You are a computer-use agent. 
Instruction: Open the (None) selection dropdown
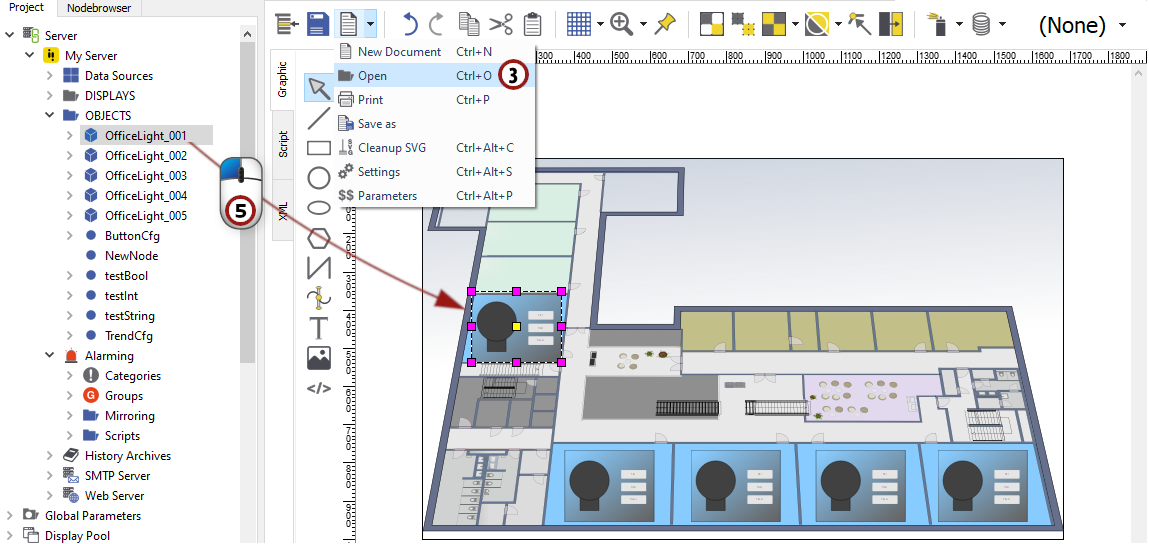pyautogui.click(x=1122, y=25)
